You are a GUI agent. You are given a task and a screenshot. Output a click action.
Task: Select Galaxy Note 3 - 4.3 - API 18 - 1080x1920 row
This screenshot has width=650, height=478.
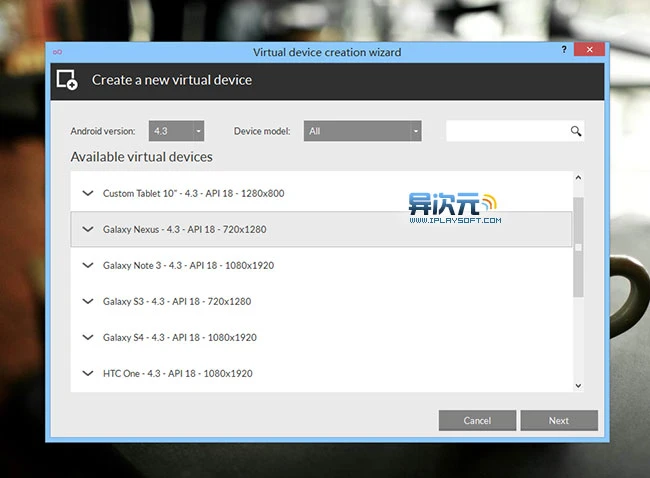point(188,265)
